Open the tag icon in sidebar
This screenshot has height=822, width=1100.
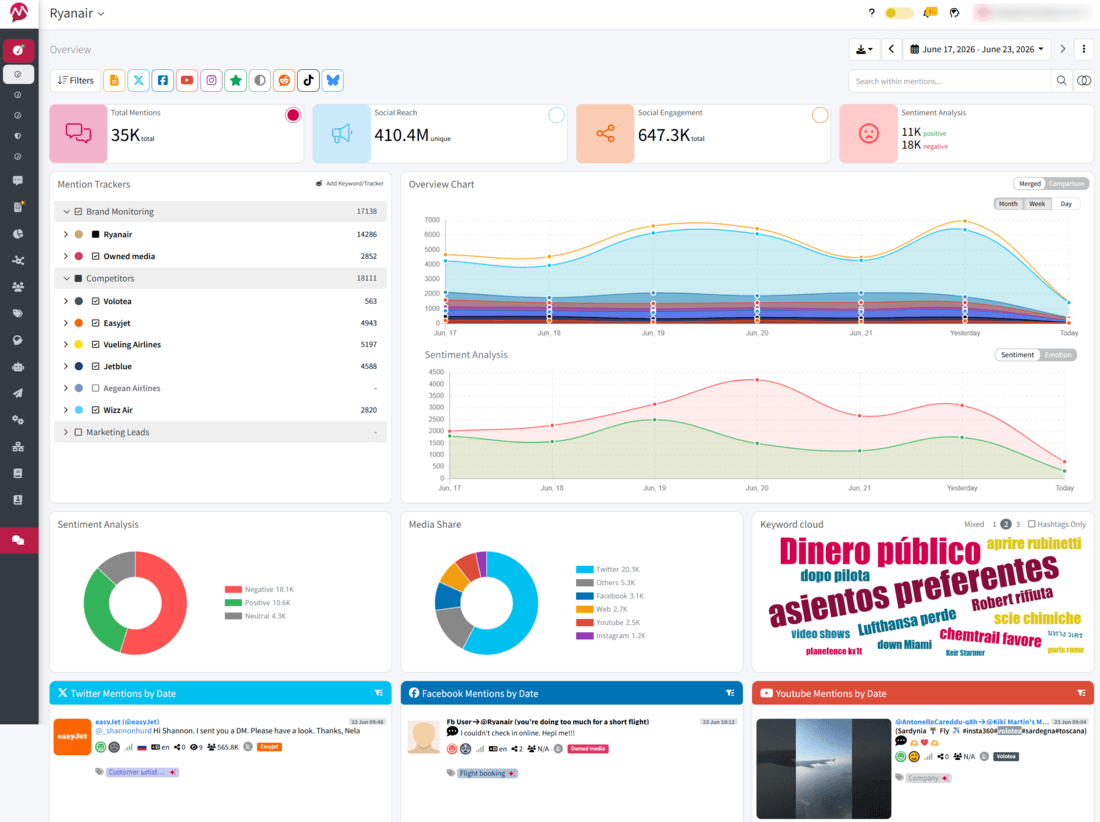click(18, 314)
